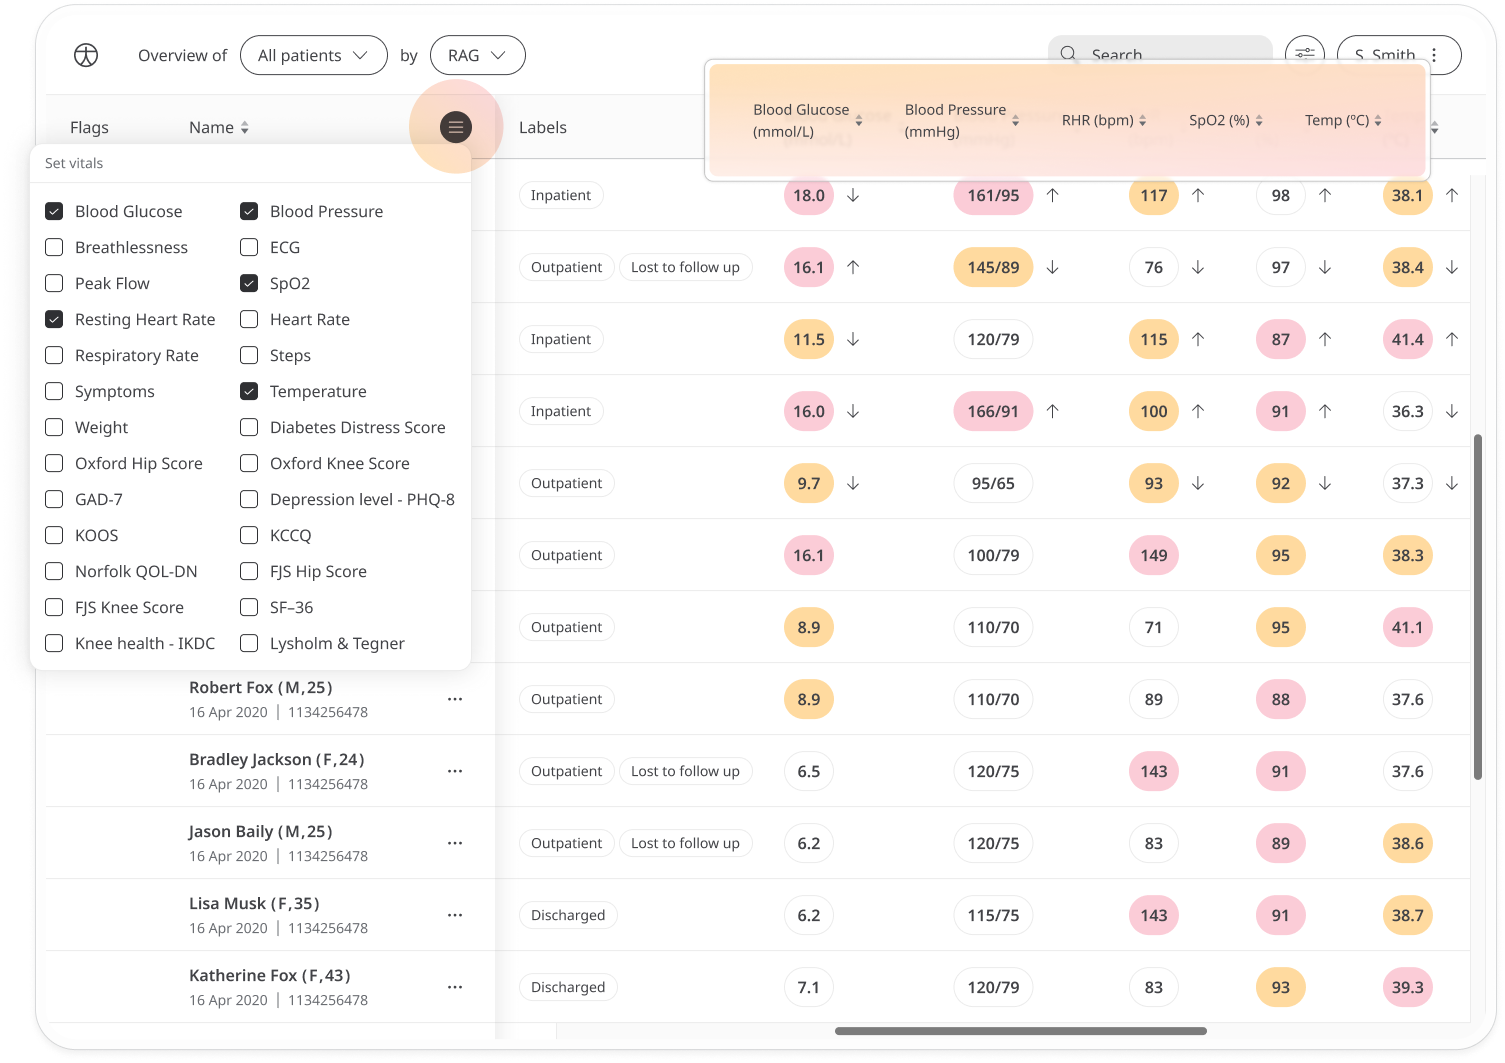Open the RAG grouping dropdown
This screenshot has height=1063, width=1505.
478,55
